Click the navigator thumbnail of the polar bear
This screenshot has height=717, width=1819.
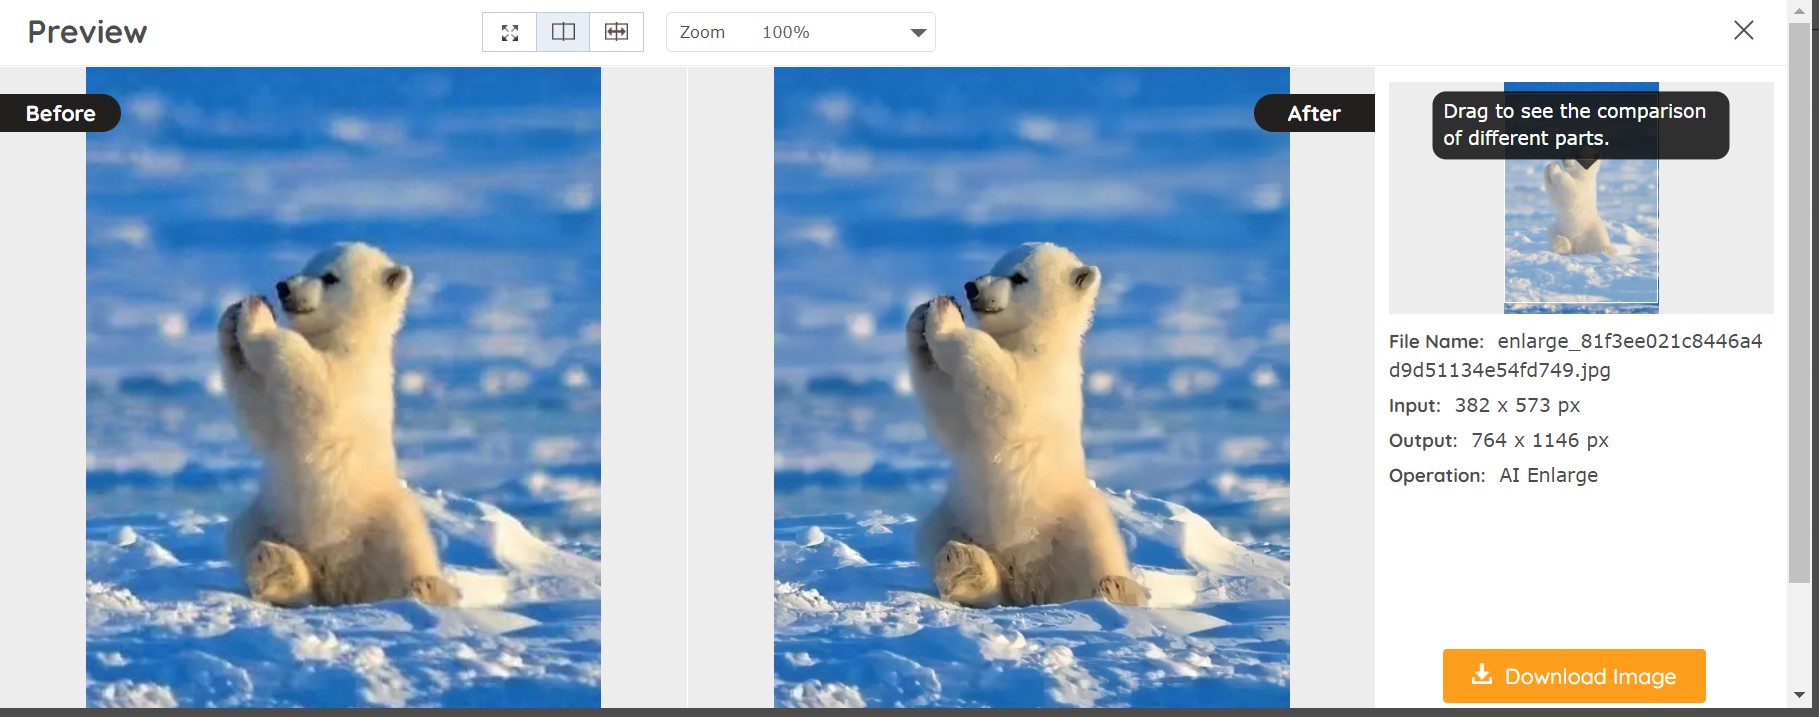coord(1580,240)
